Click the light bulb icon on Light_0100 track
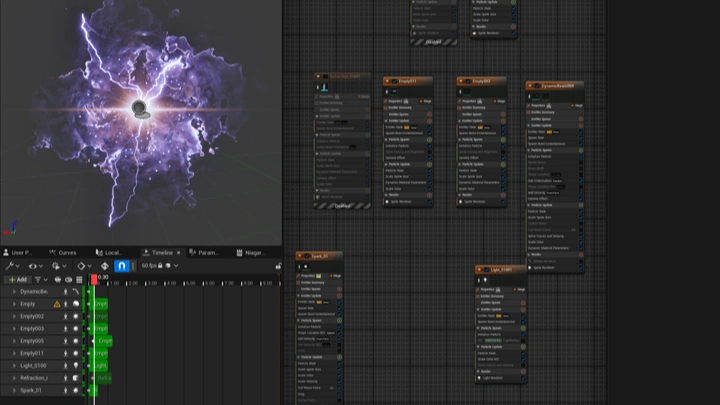720x405 pixels. pyautogui.click(x=76, y=366)
